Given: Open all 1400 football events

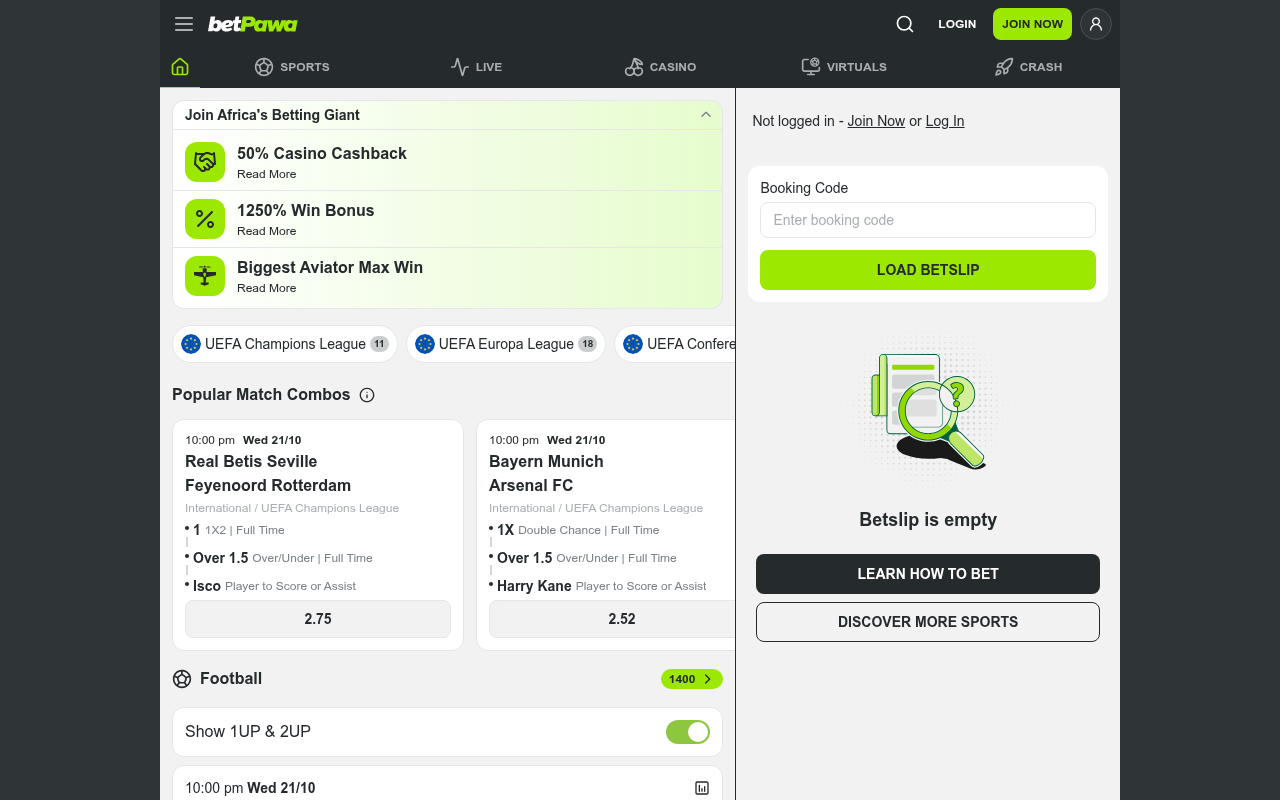Looking at the screenshot, I should point(692,679).
